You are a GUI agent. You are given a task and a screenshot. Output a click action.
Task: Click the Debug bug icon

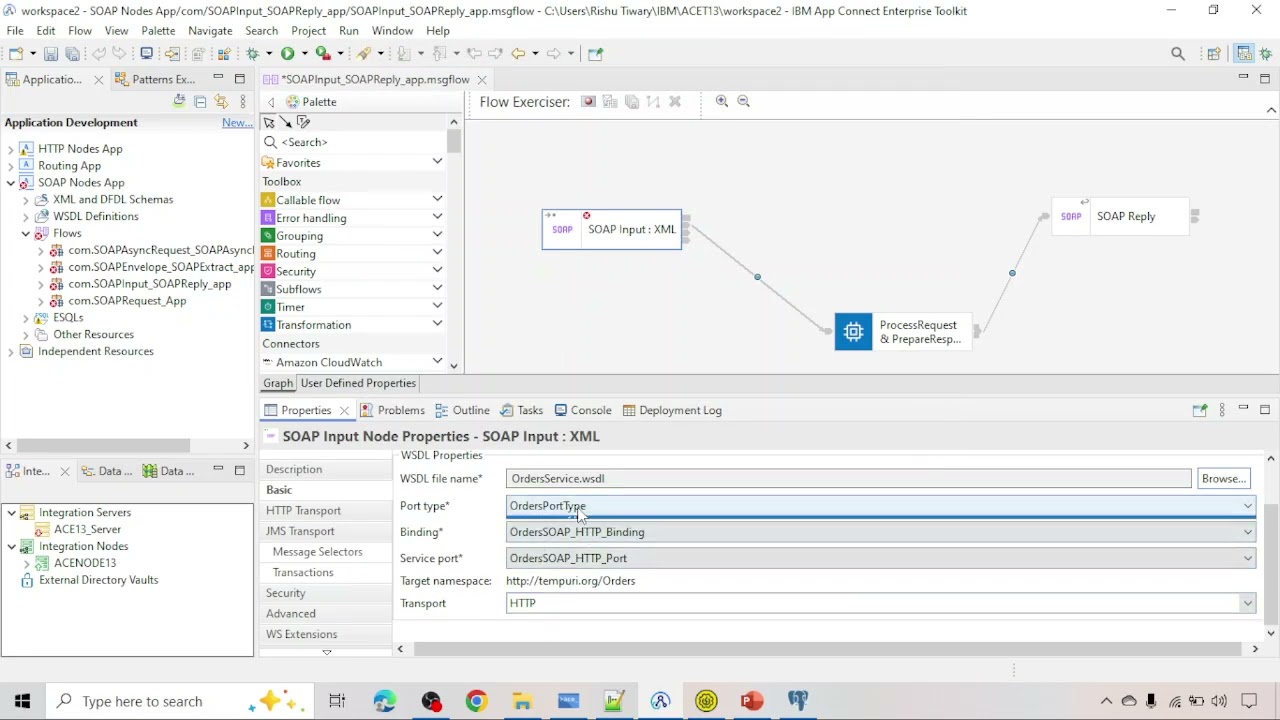[x=253, y=54]
